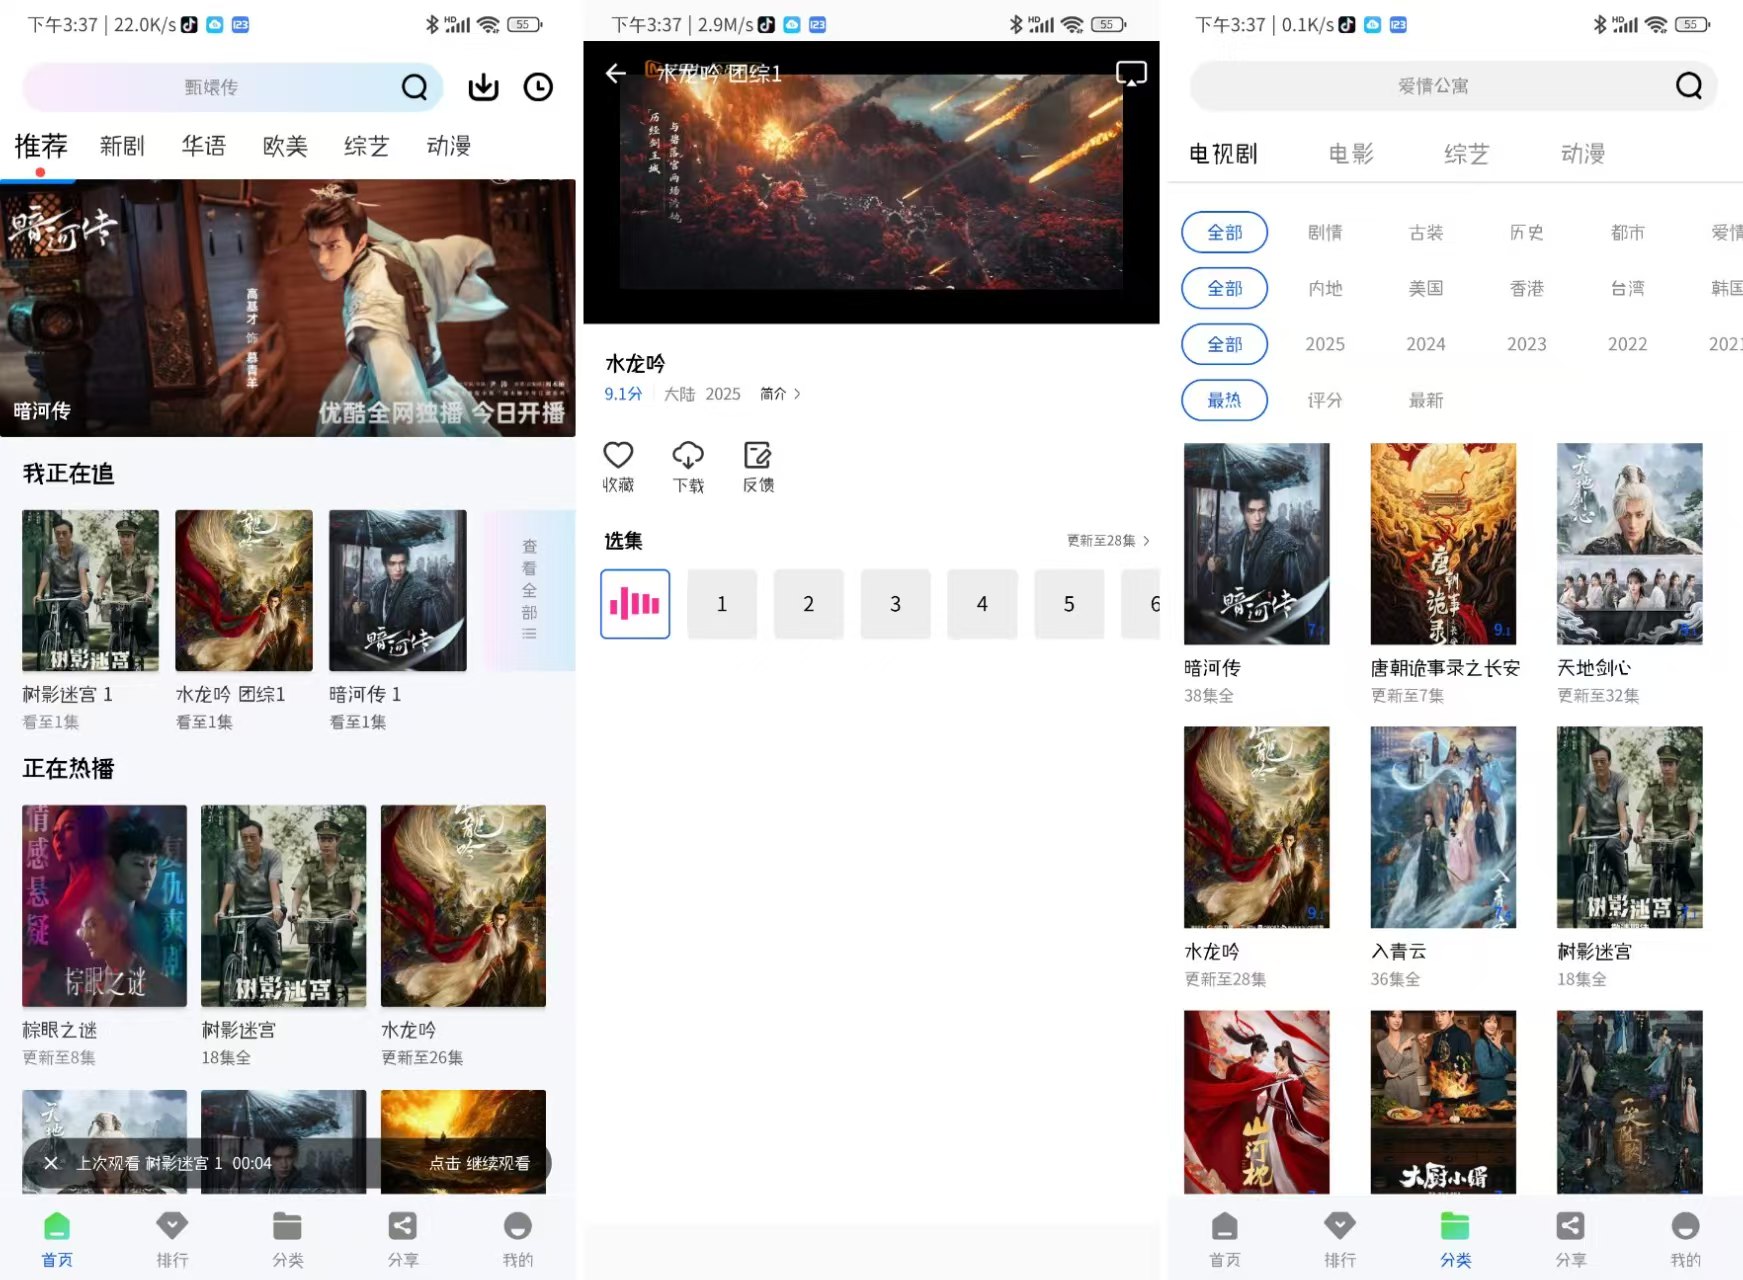Add 水龙吟 to favorites (收藏)
This screenshot has width=1743, height=1280.
[x=618, y=466]
